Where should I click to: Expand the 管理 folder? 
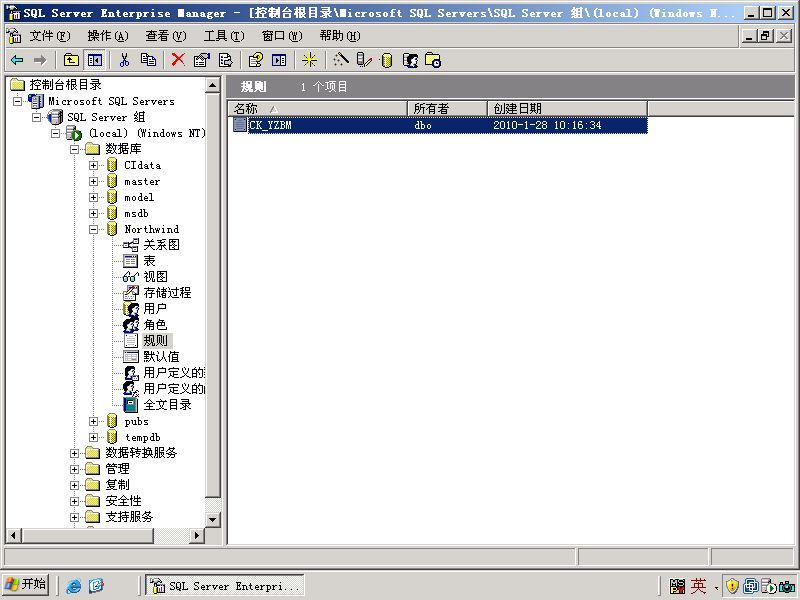click(74, 469)
